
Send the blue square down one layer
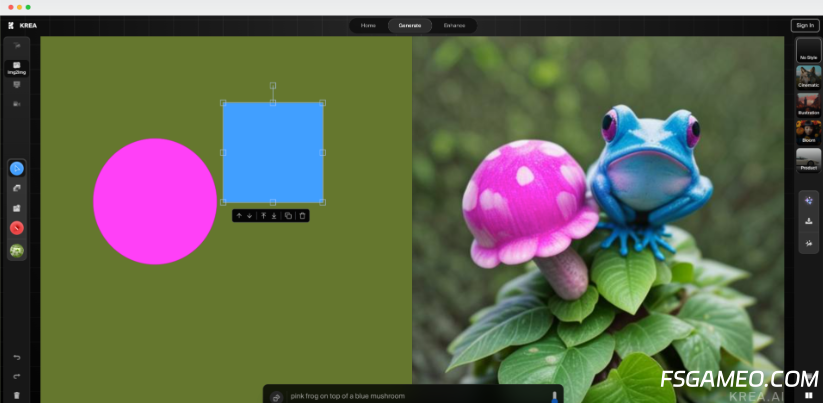[x=250, y=215]
